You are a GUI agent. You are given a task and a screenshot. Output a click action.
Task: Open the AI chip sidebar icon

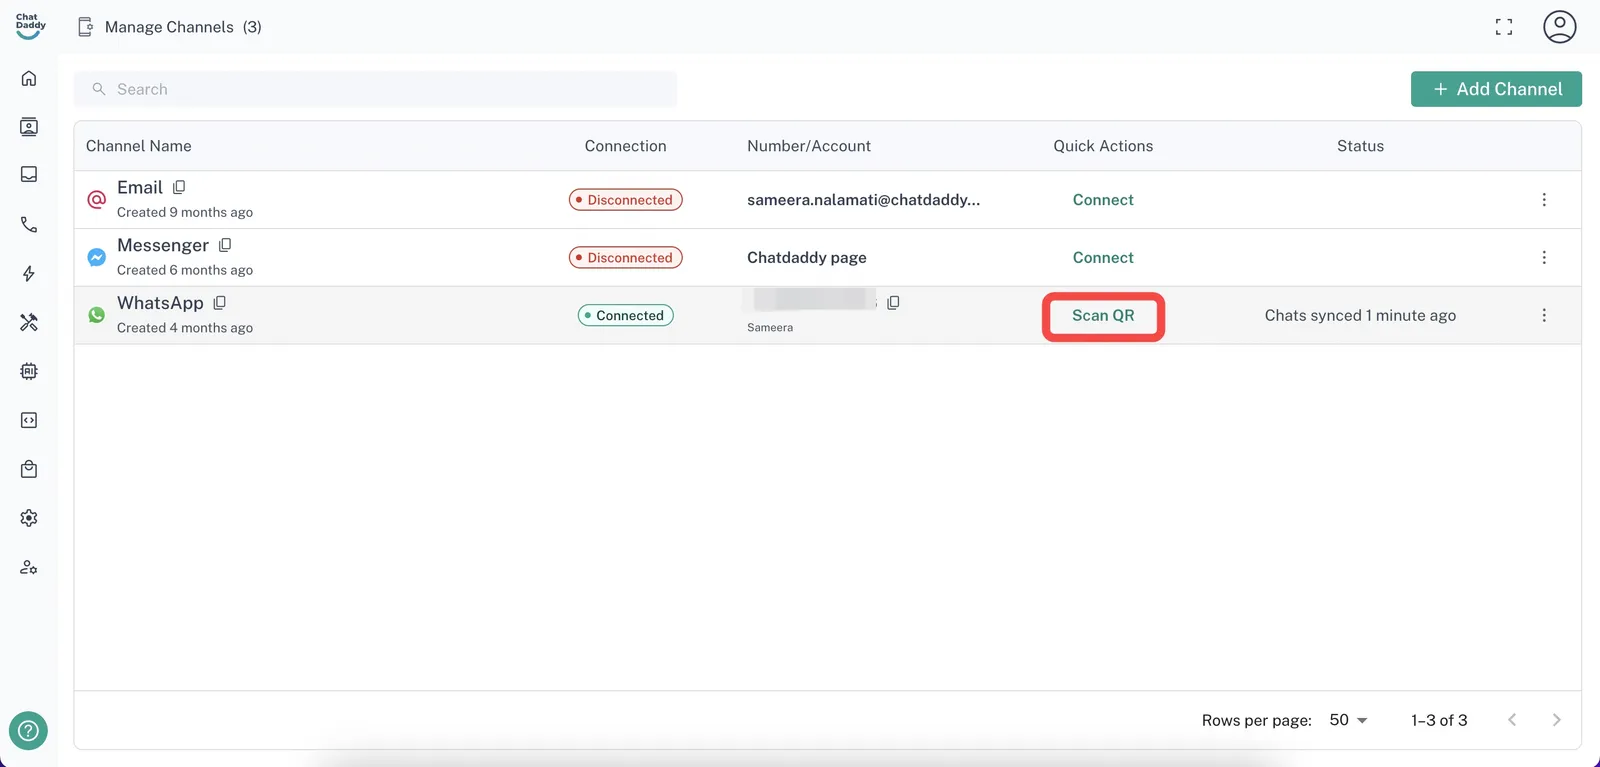pyautogui.click(x=29, y=371)
